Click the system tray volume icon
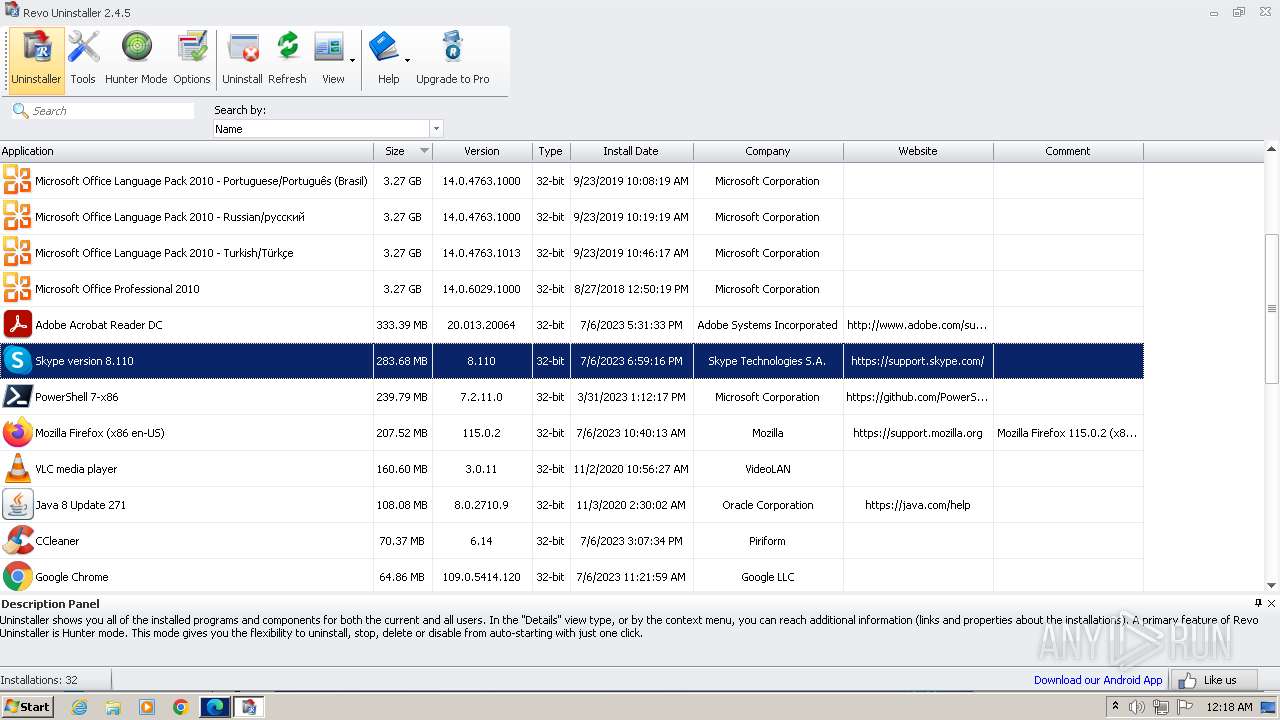This screenshot has width=1280, height=720. (x=1137, y=707)
